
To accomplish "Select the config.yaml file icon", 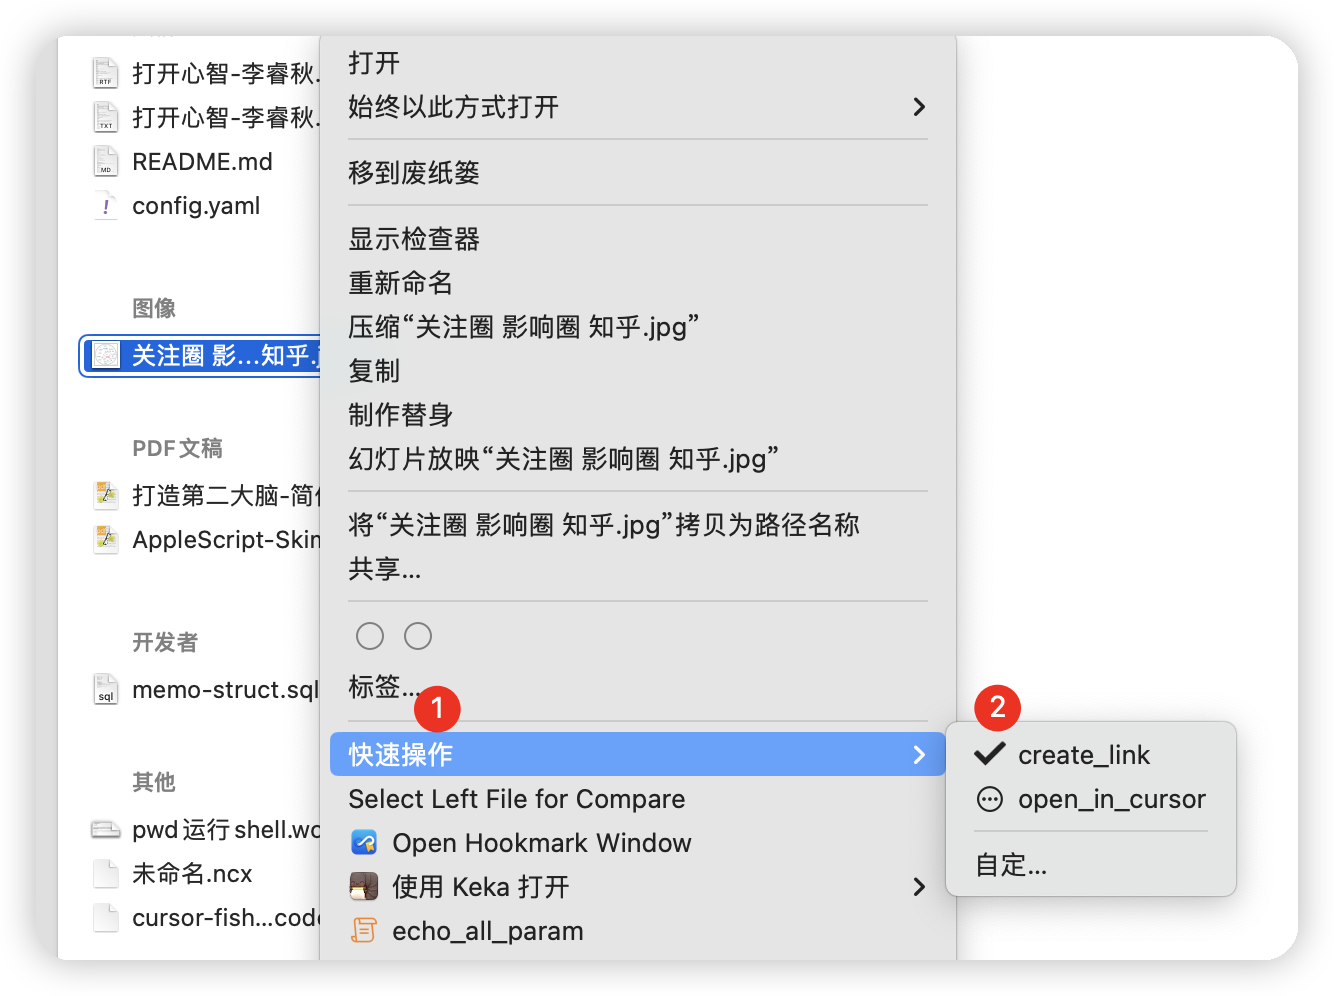I will 106,205.
